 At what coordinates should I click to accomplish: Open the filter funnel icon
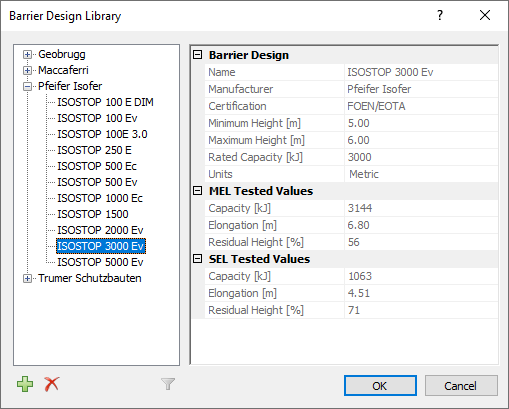[168, 384]
